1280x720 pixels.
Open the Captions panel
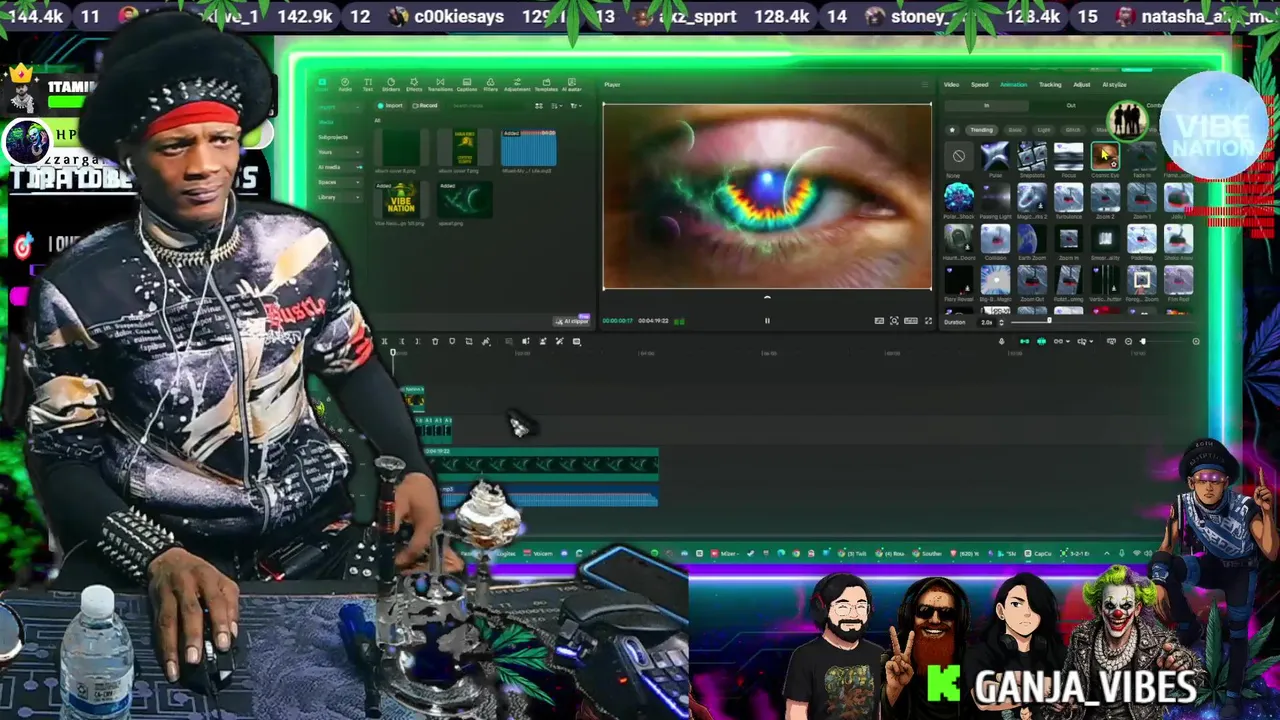[x=467, y=85]
